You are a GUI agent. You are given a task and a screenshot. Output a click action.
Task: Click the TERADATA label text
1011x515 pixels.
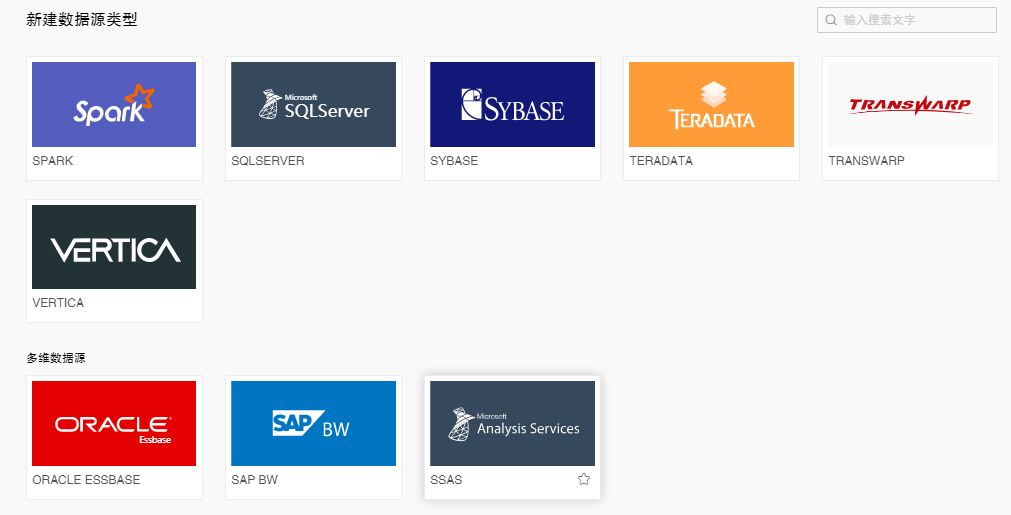point(661,160)
